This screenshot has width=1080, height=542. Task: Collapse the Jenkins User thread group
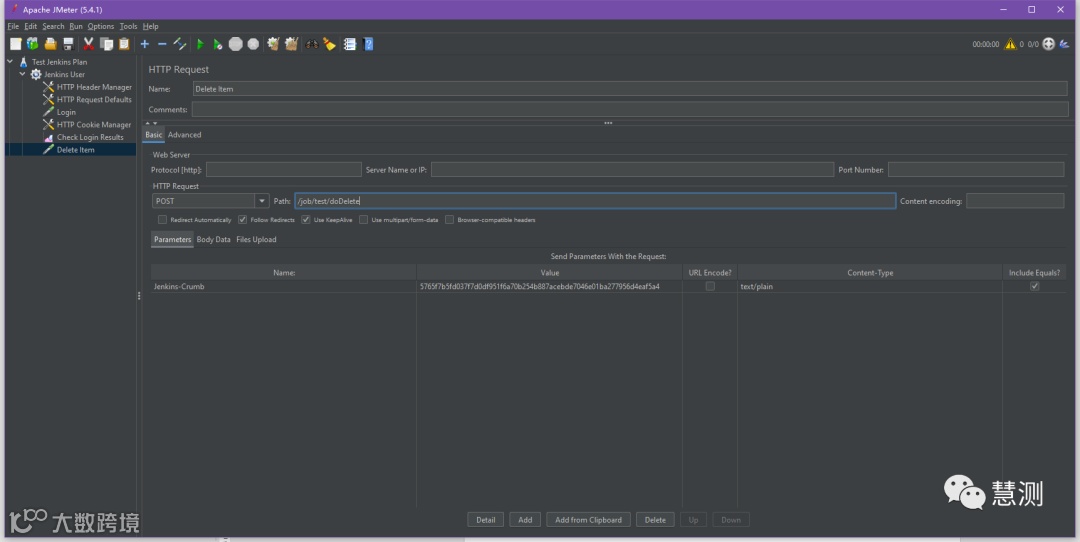pos(23,74)
